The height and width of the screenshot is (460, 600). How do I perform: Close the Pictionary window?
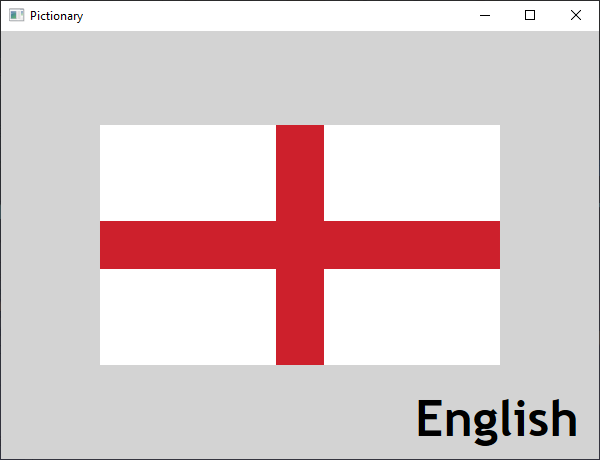[576, 15]
